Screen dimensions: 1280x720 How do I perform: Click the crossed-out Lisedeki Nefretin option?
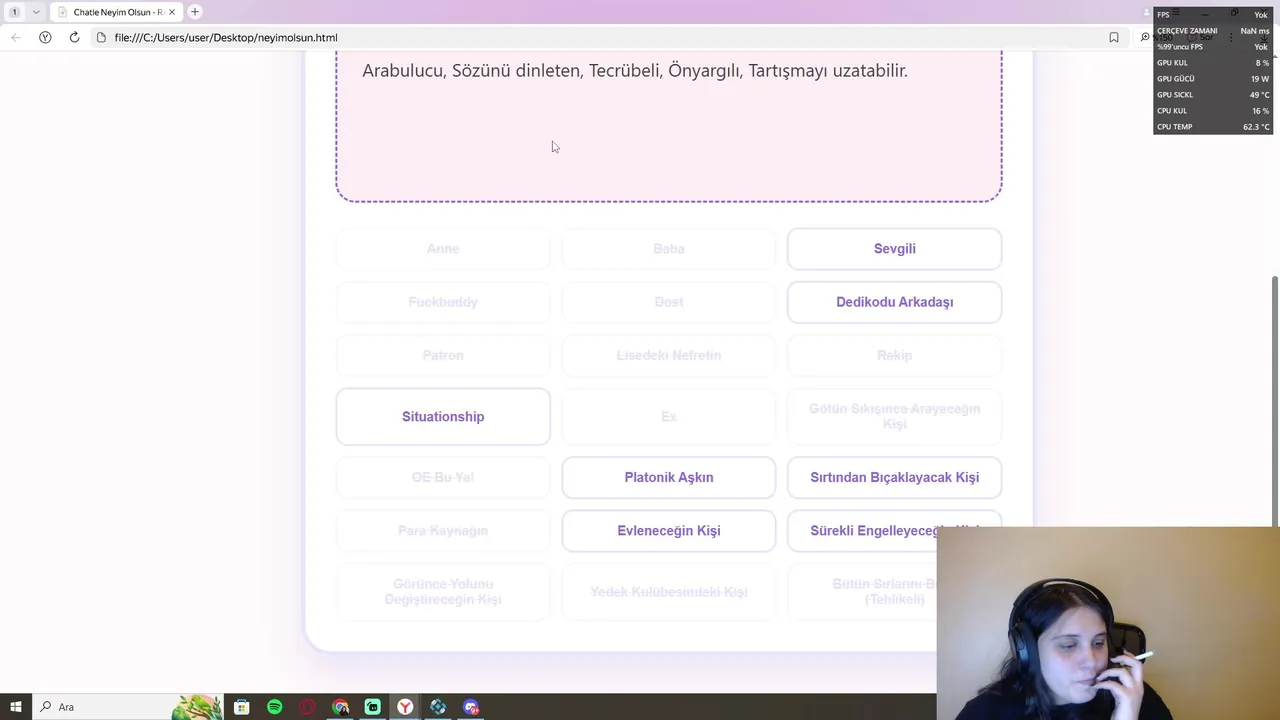pos(669,355)
